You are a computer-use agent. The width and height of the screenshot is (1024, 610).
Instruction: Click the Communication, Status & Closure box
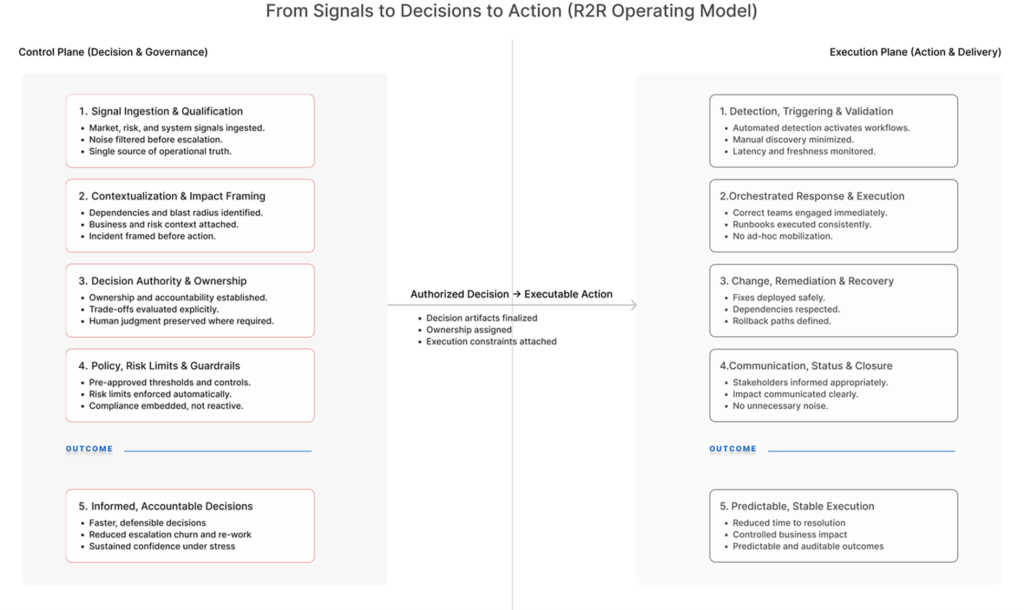(x=833, y=385)
